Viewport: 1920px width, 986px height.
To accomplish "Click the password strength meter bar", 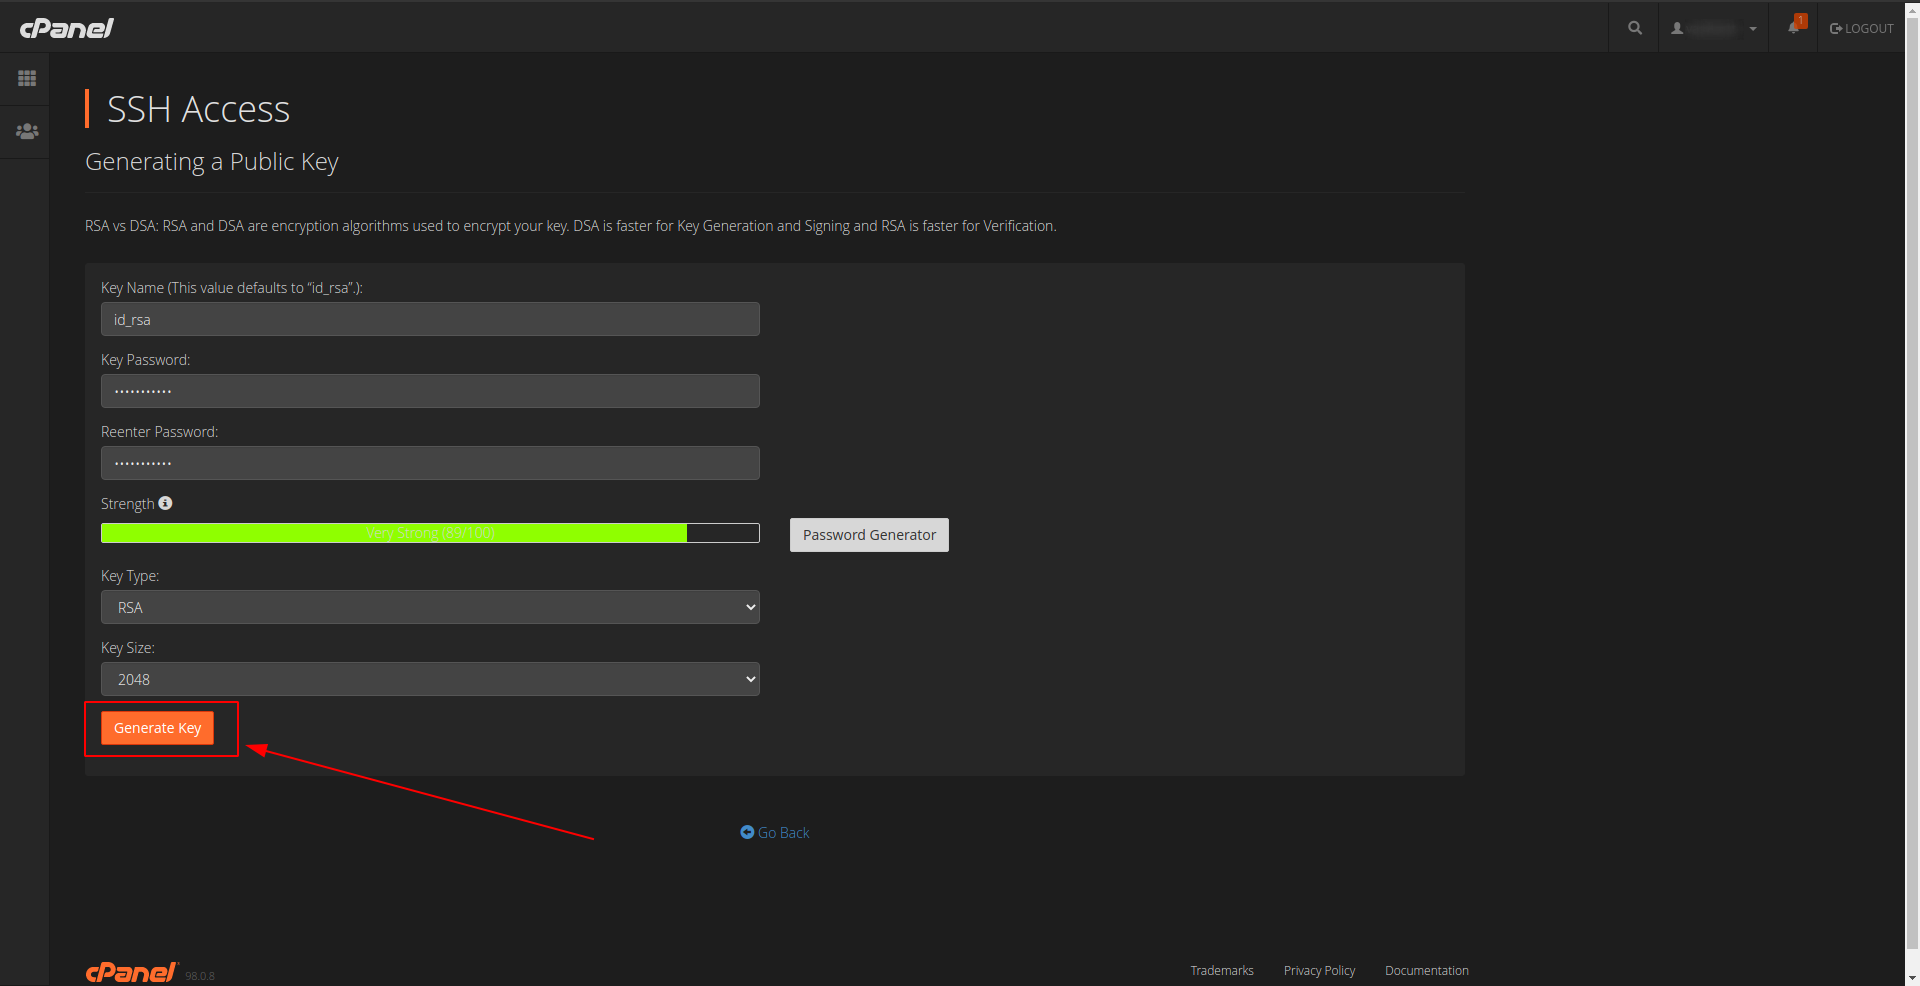I will 430,533.
